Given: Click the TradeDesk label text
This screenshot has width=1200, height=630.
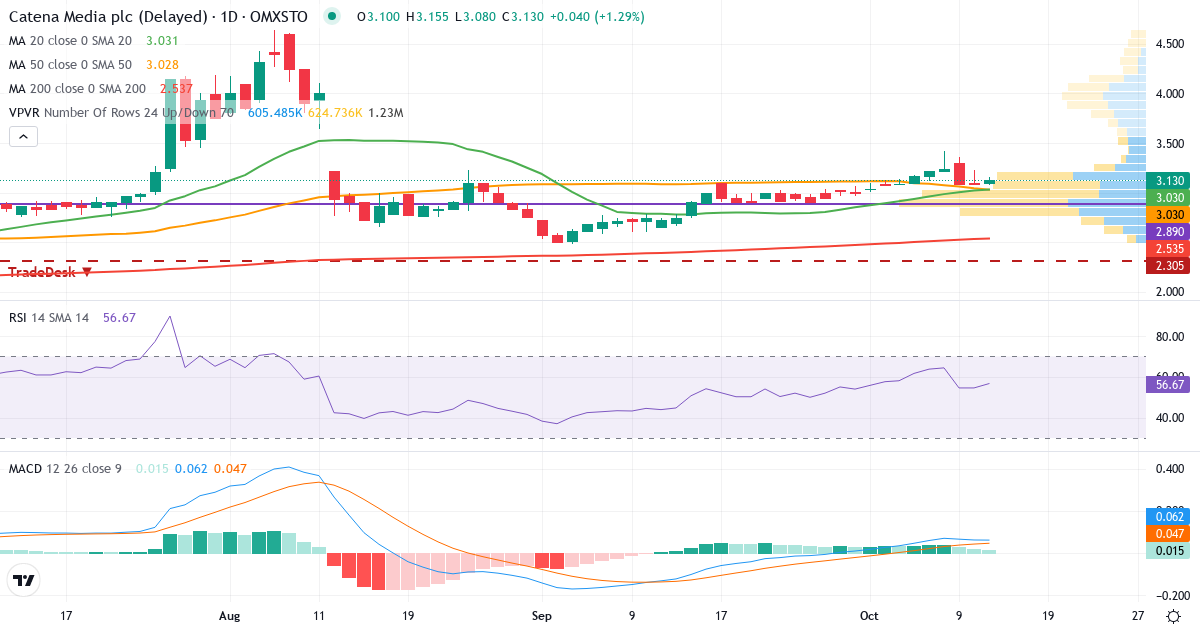Looking at the screenshot, I should (x=43, y=272).
